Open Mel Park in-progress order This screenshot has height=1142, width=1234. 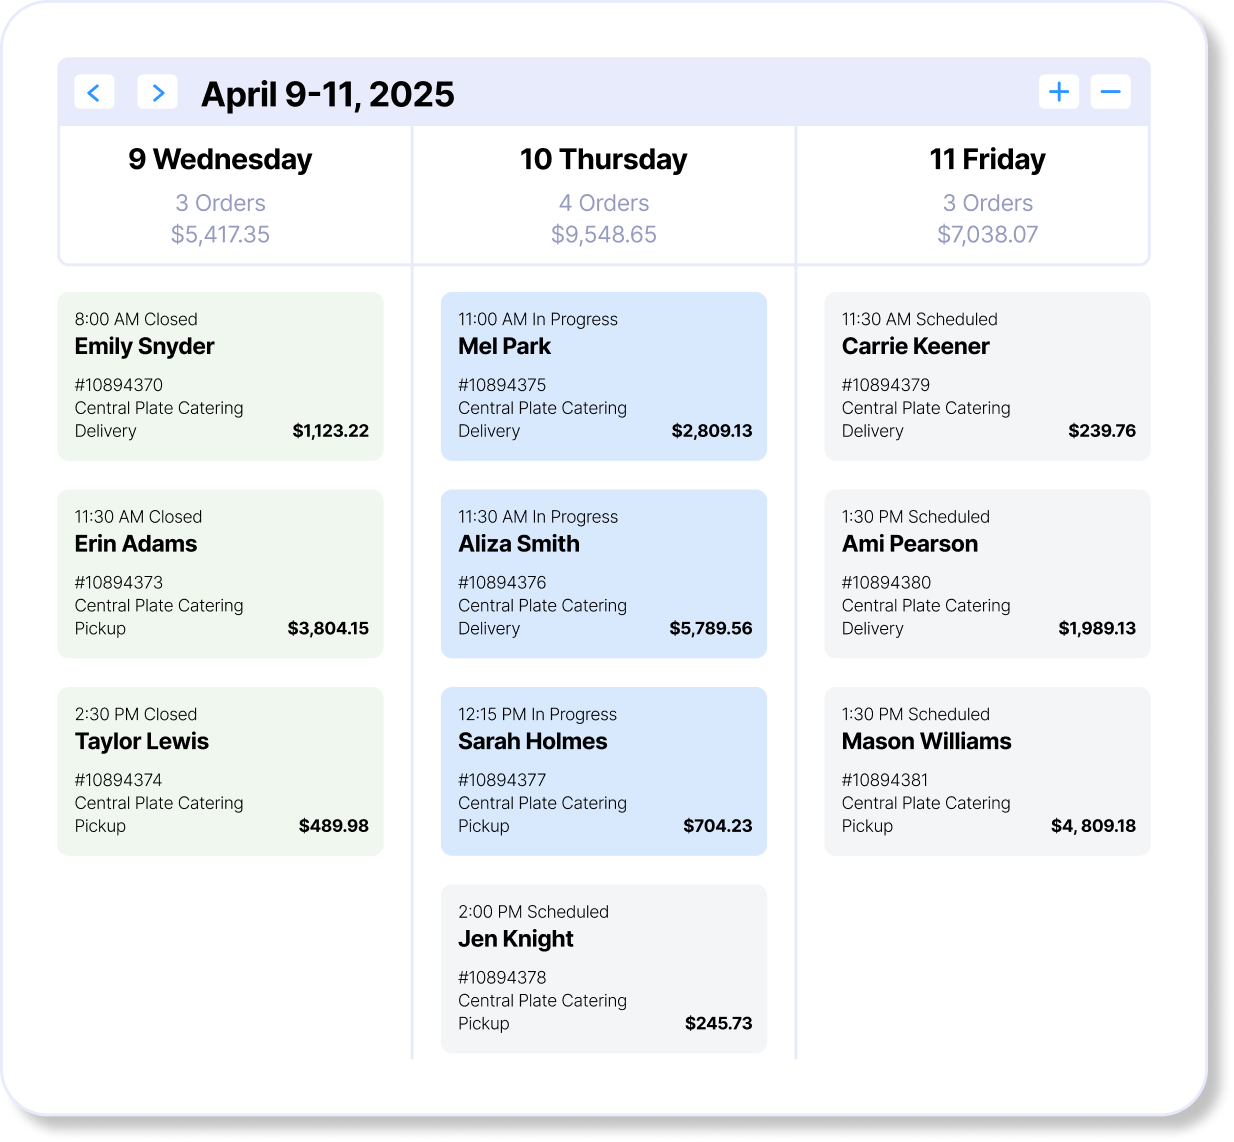point(603,376)
